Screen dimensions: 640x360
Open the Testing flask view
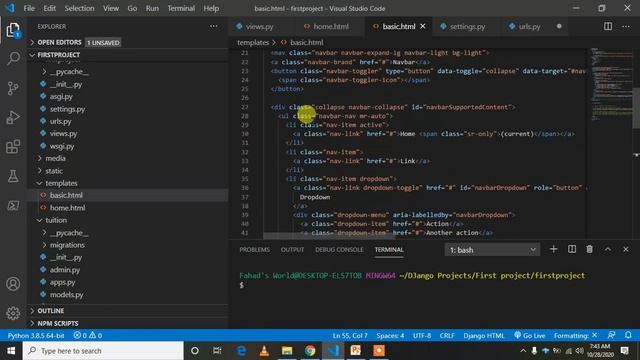[x=13, y=176]
